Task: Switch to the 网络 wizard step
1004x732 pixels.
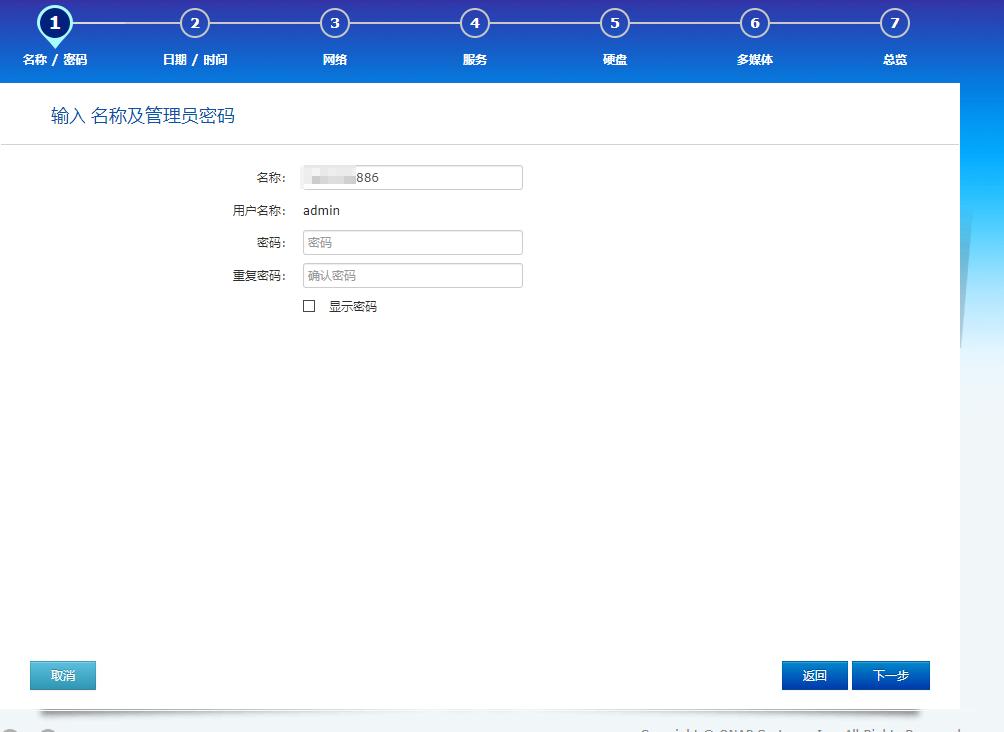Action: tap(335, 60)
